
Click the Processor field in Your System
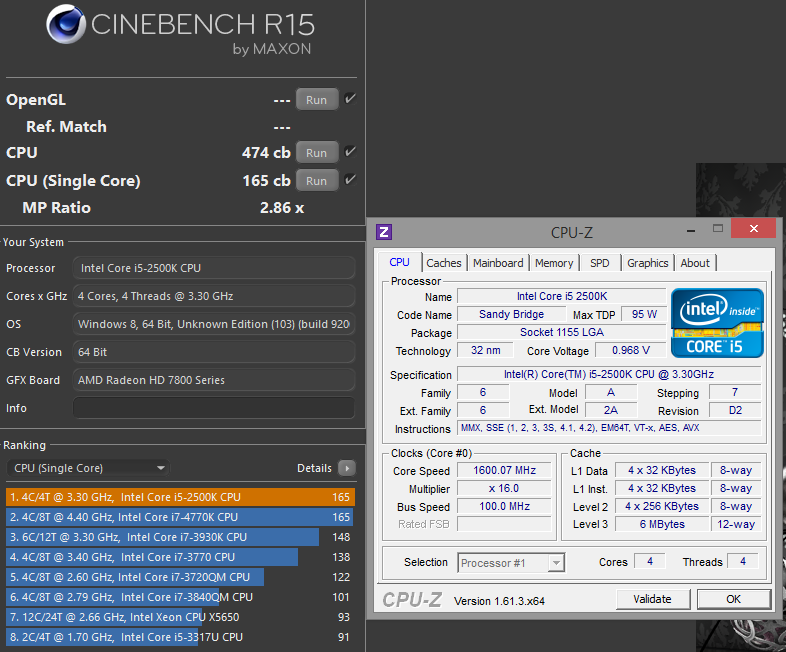tap(214, 268)
